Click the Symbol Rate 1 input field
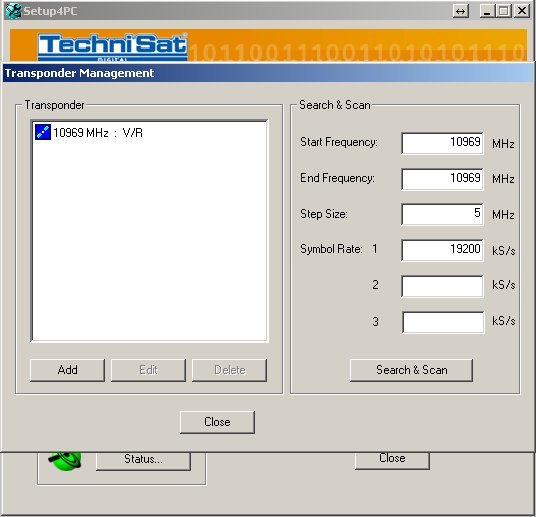The width and height of the screenshot is (536, 517). click(x=442, y=250)
